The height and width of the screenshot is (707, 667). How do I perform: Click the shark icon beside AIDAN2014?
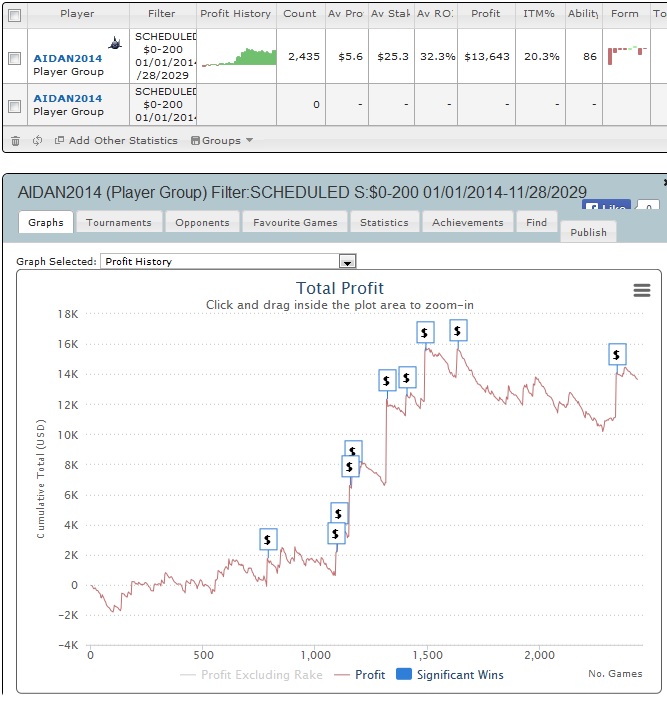pos(115,43)
